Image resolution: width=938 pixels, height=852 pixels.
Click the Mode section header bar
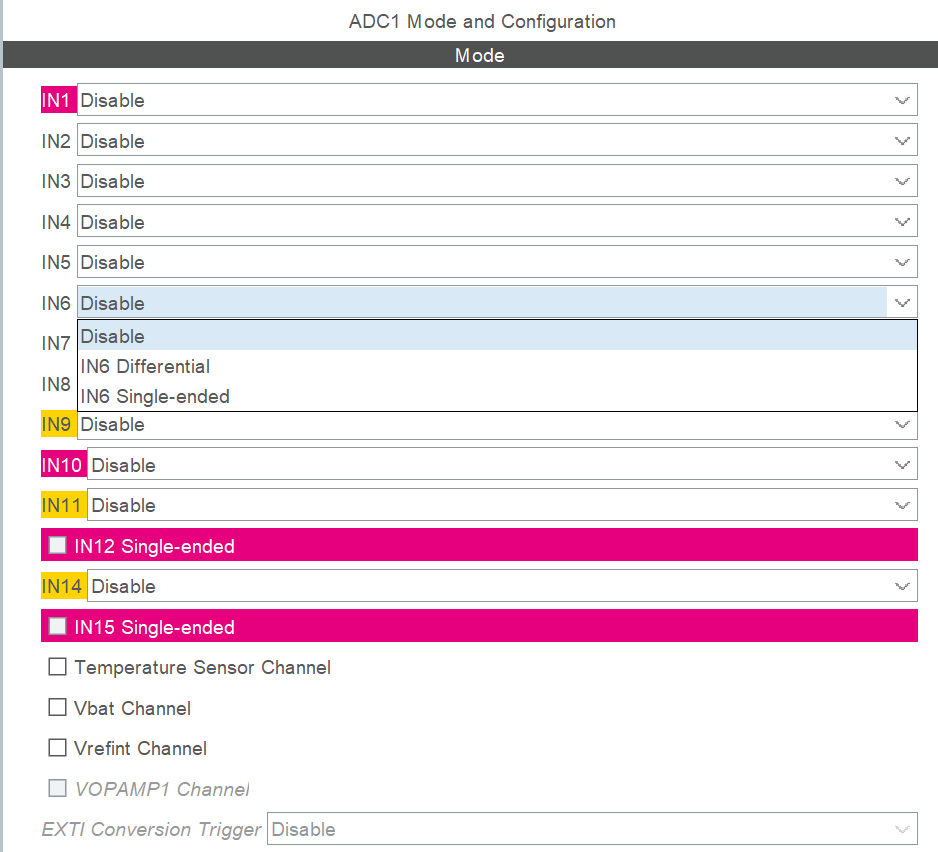point(470,55)
